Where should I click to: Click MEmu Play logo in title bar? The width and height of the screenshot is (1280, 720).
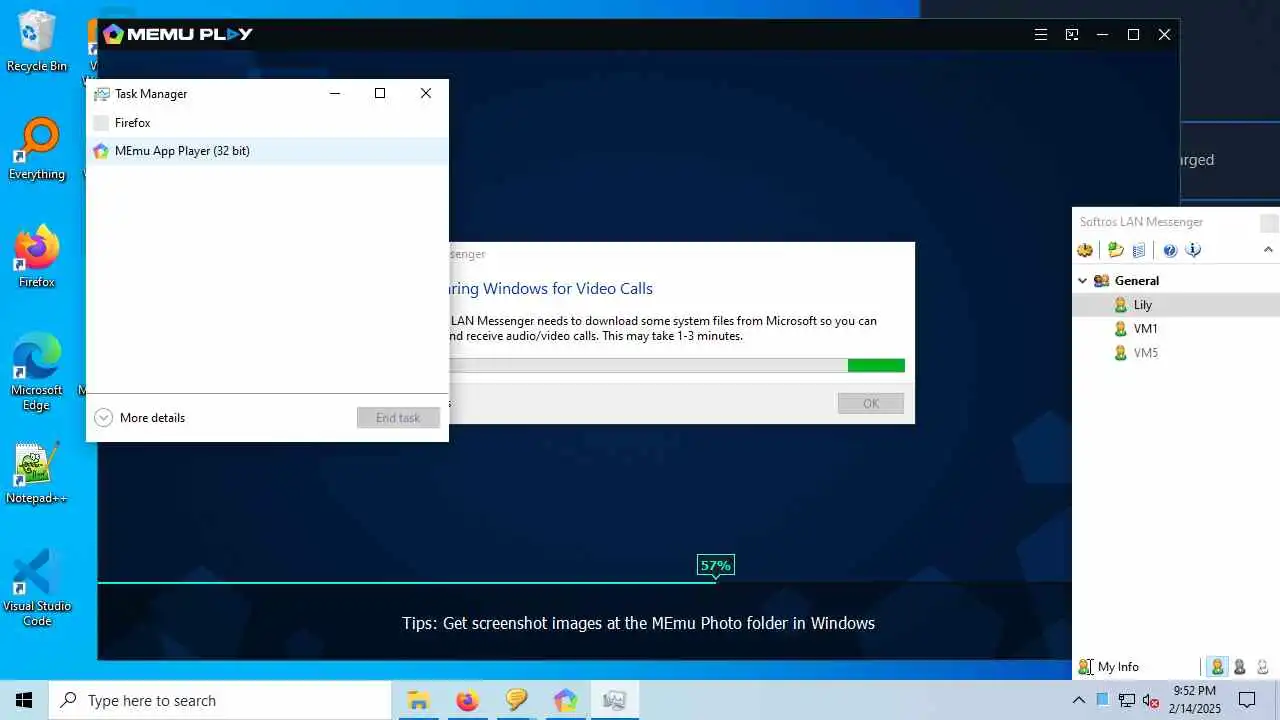tap(178, 34)
